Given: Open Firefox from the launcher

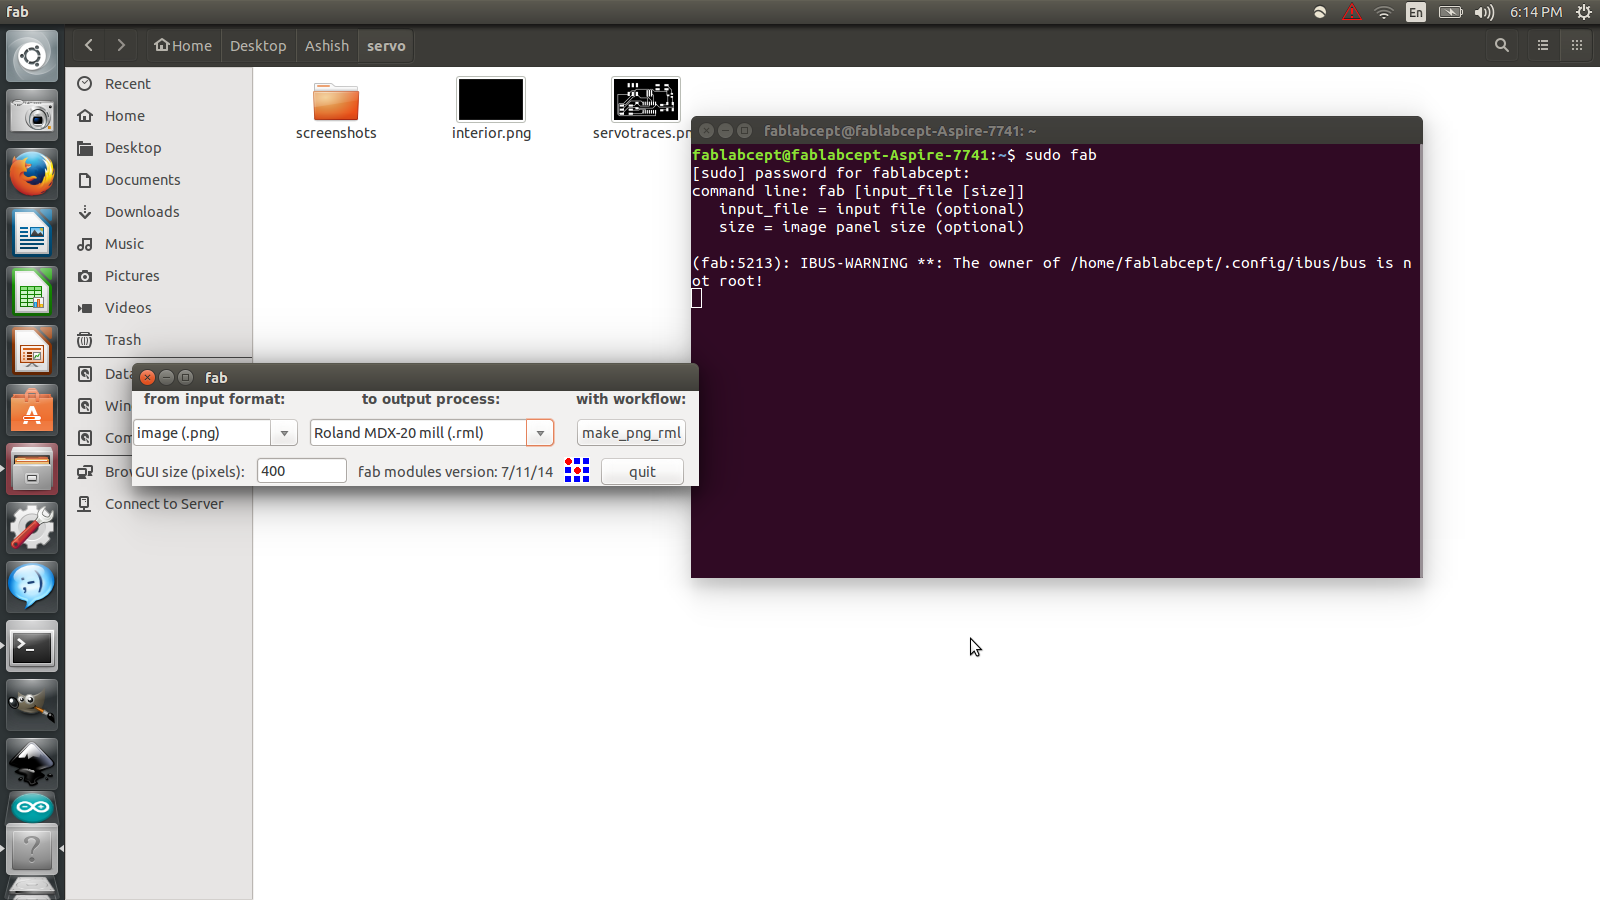Looking at the screenshot, I should coord(32,176).
